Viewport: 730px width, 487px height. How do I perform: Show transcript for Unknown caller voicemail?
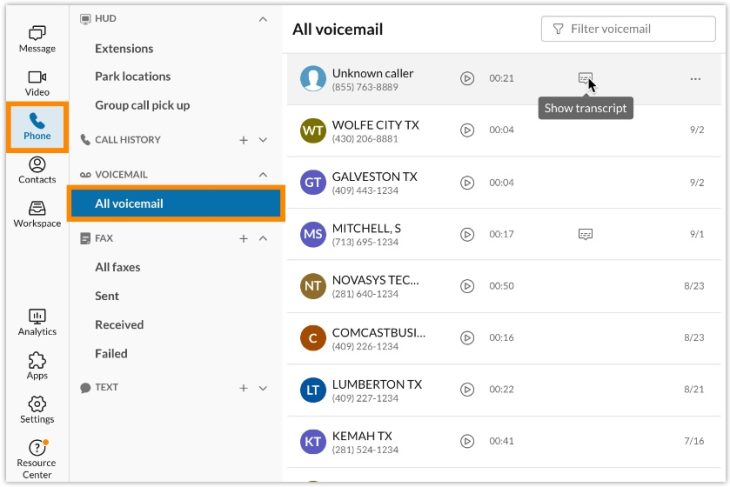point(585,78)
